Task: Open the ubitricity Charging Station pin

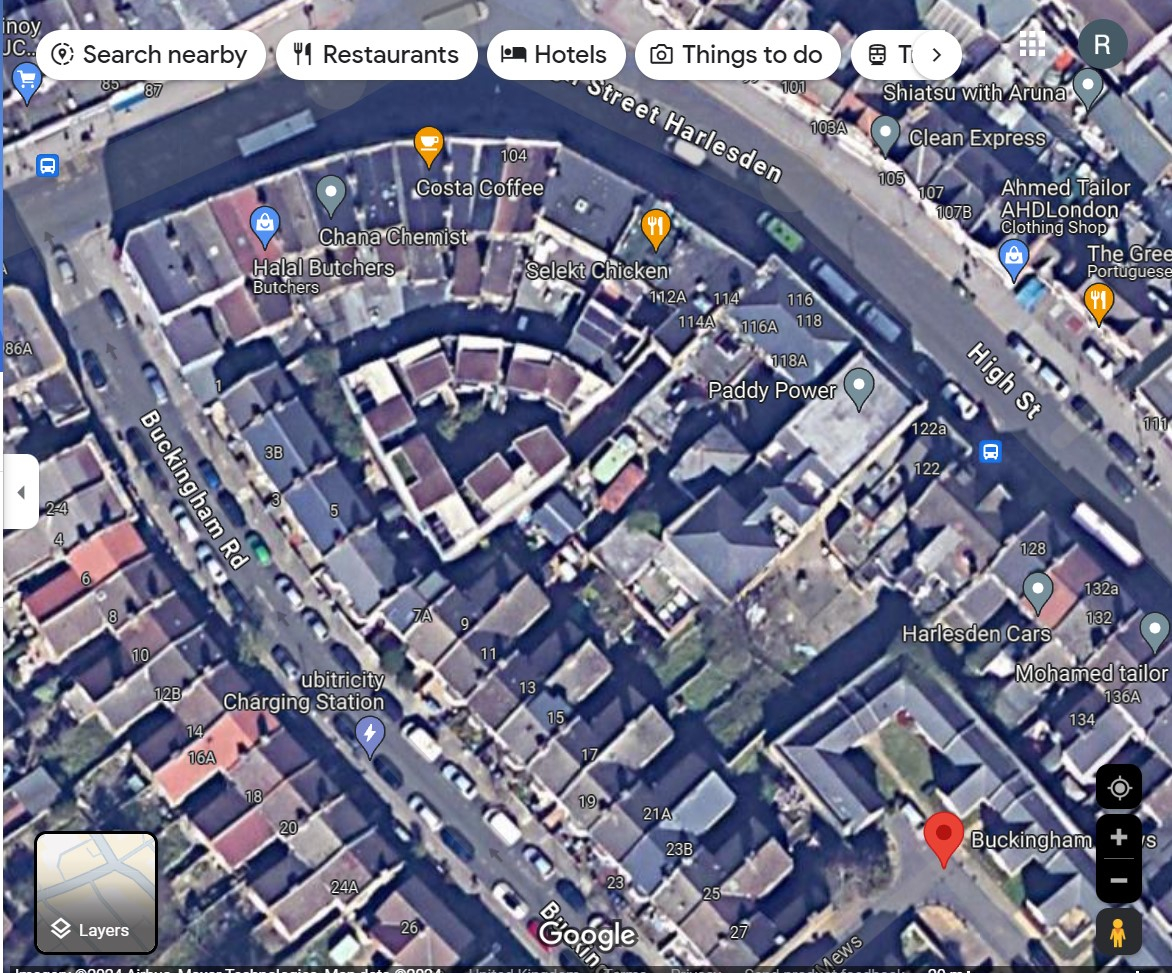Action: [x=369, y=735]
